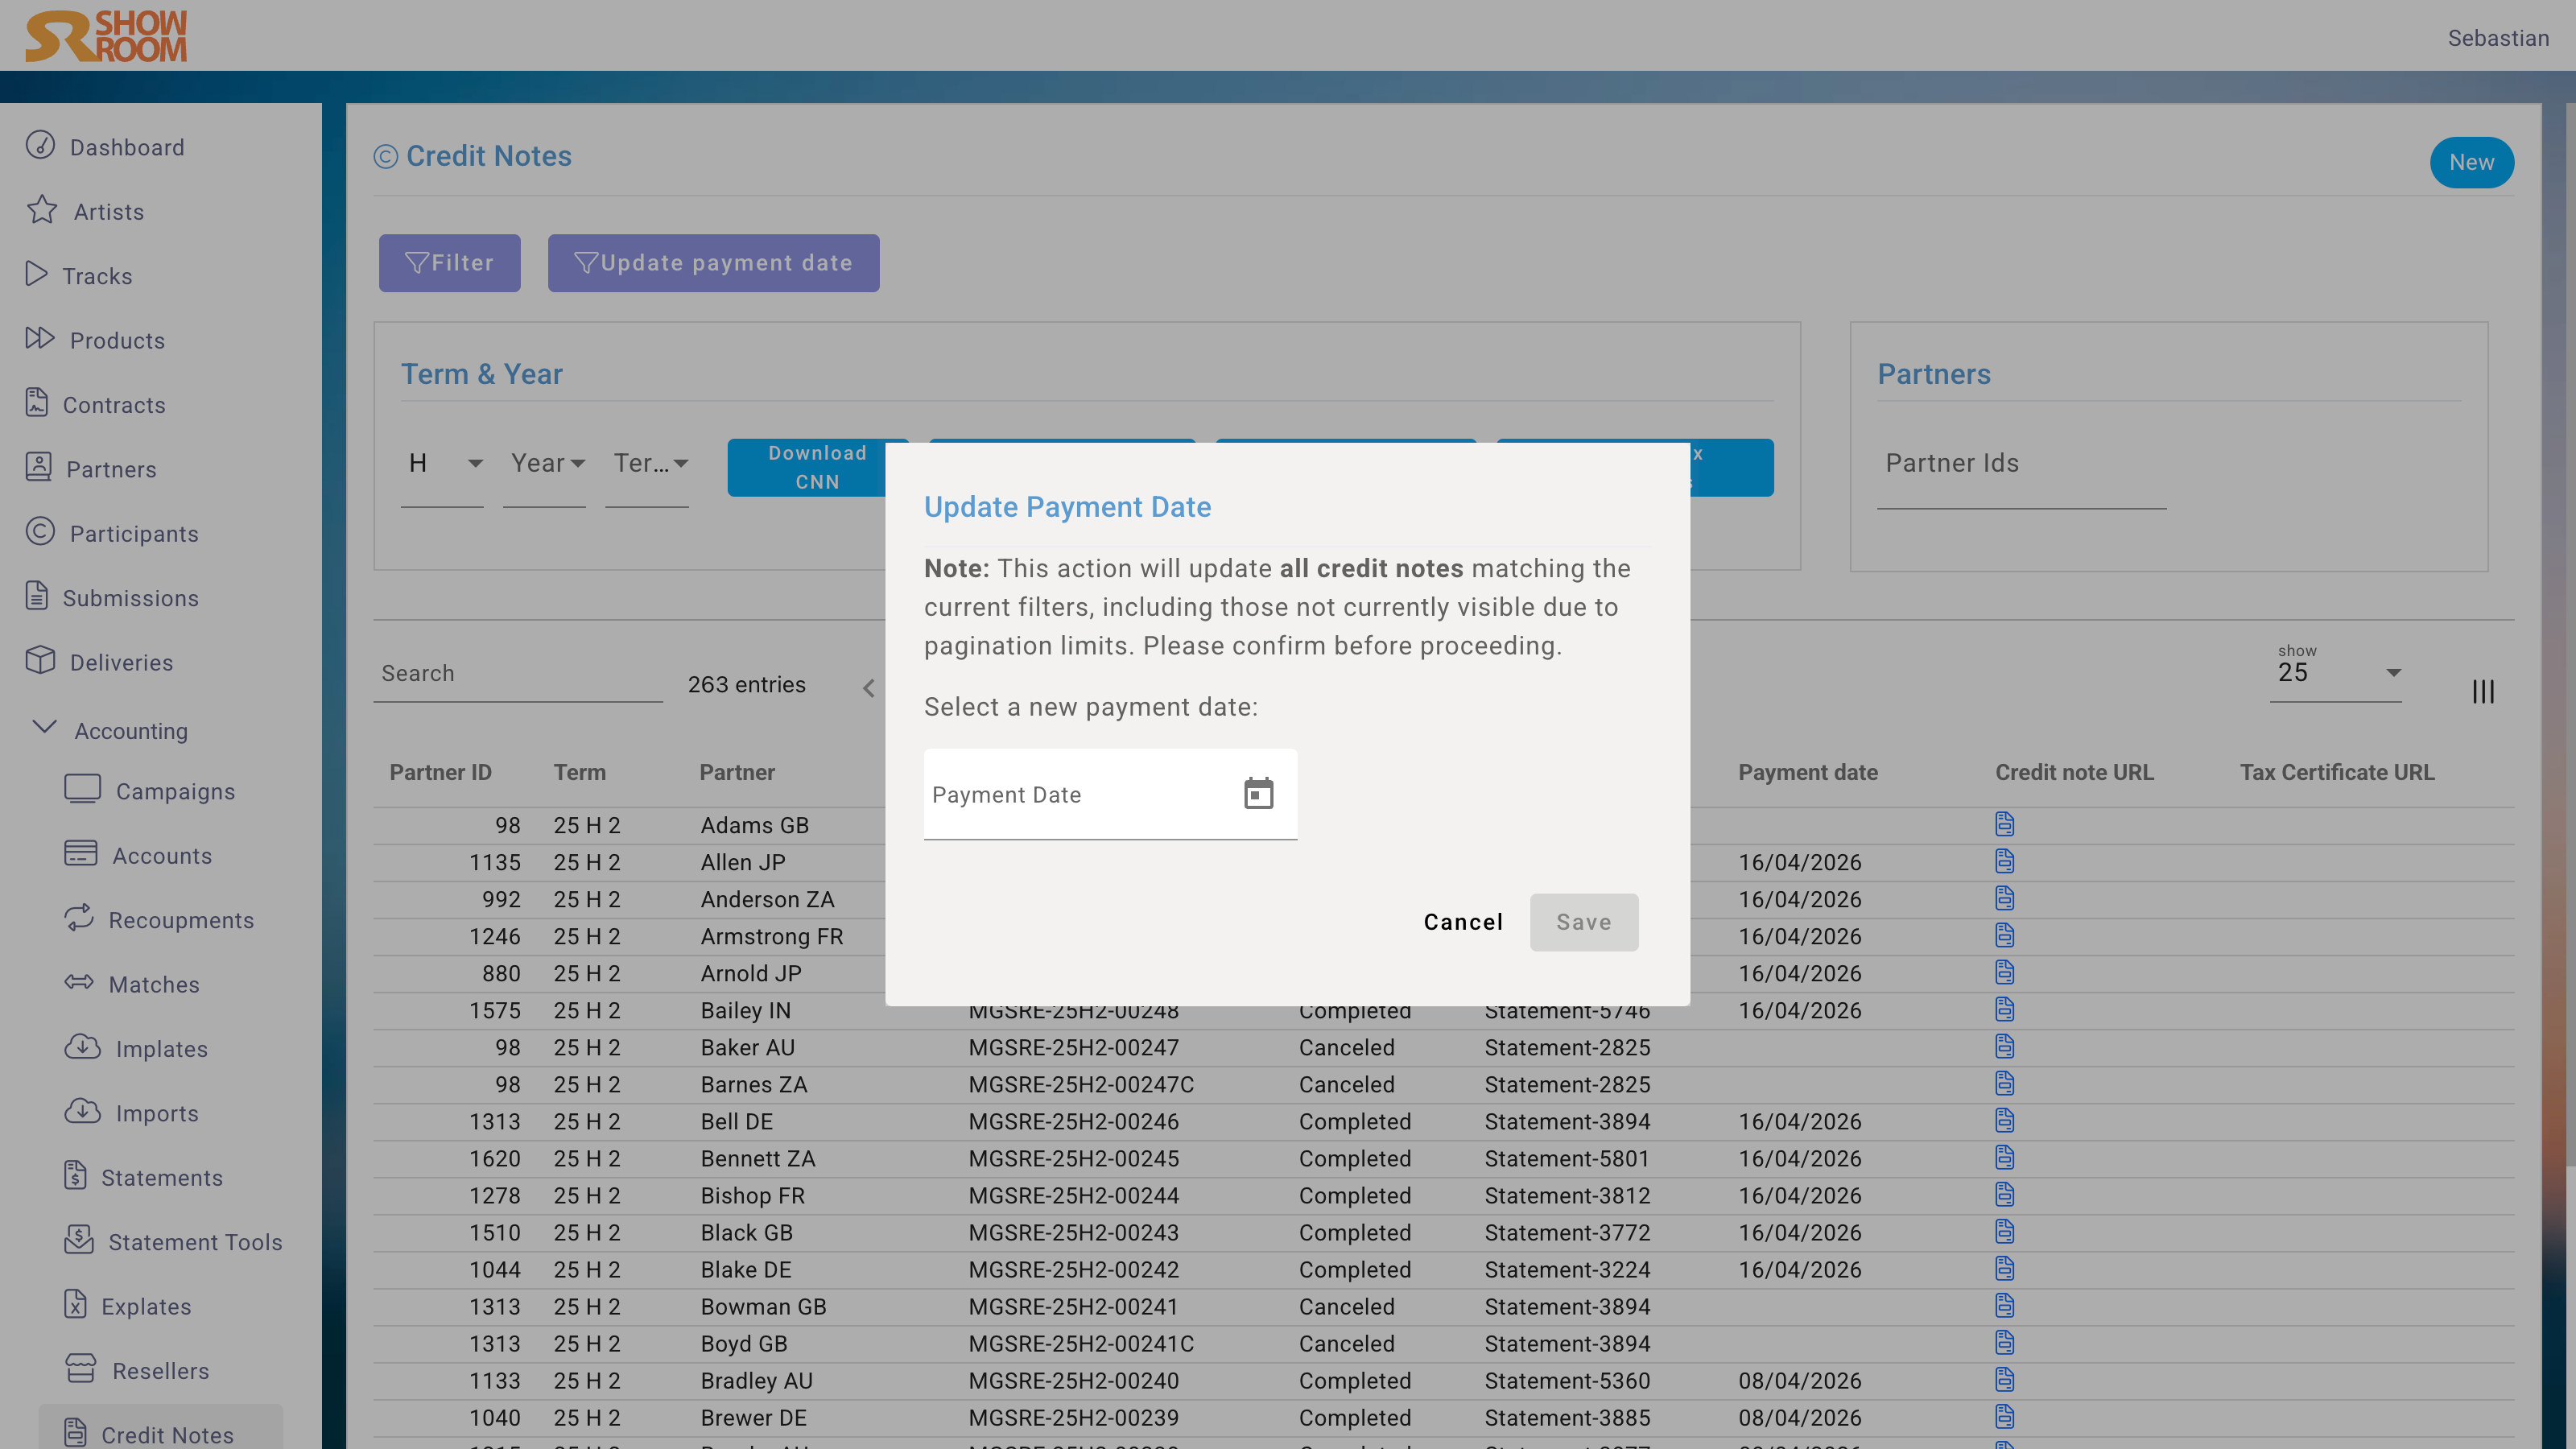Click the Payment Date input field
2576x1449 pixels.
(1110, 794)
